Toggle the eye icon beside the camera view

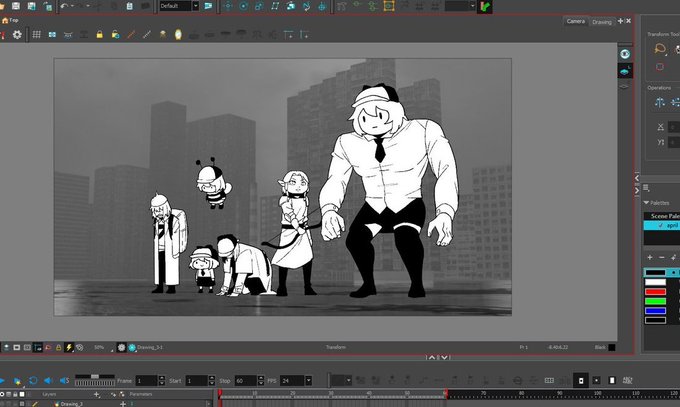pos(625,54)
